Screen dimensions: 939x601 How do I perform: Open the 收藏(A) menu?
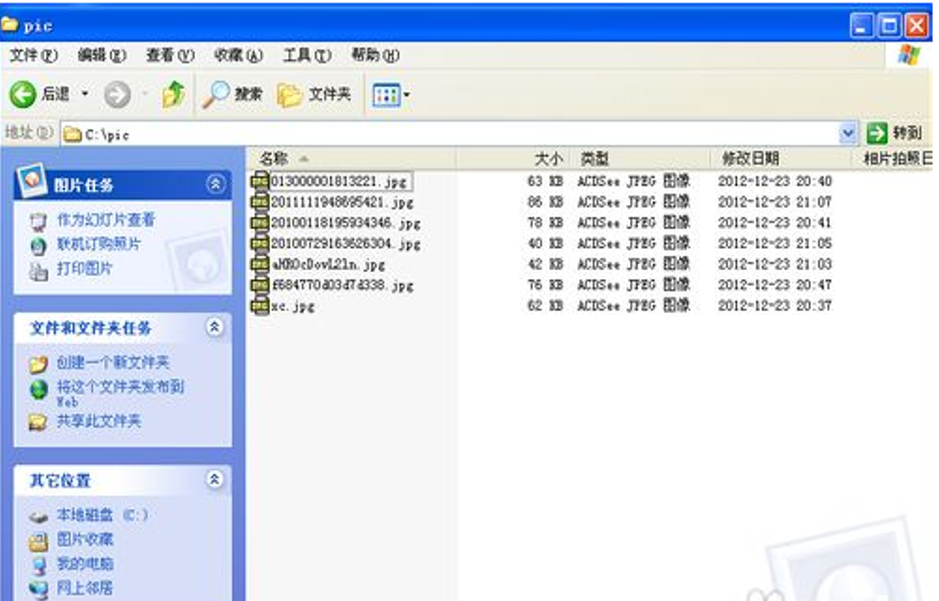238,55
